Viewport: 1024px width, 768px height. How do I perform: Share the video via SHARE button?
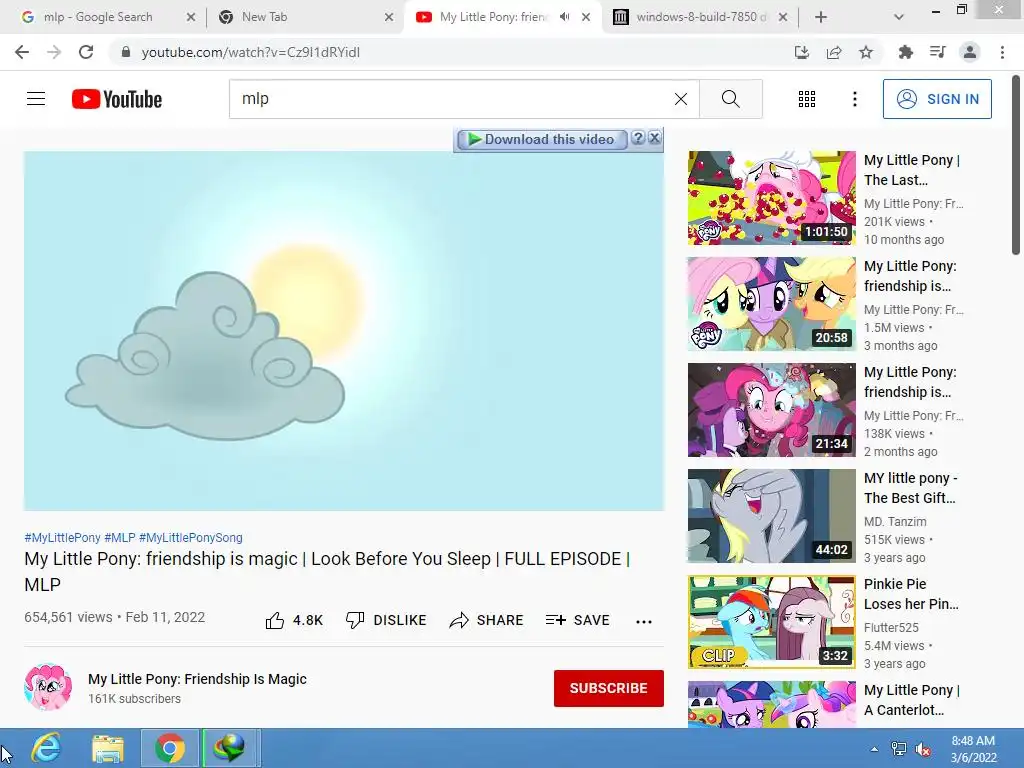coord(487,620)
